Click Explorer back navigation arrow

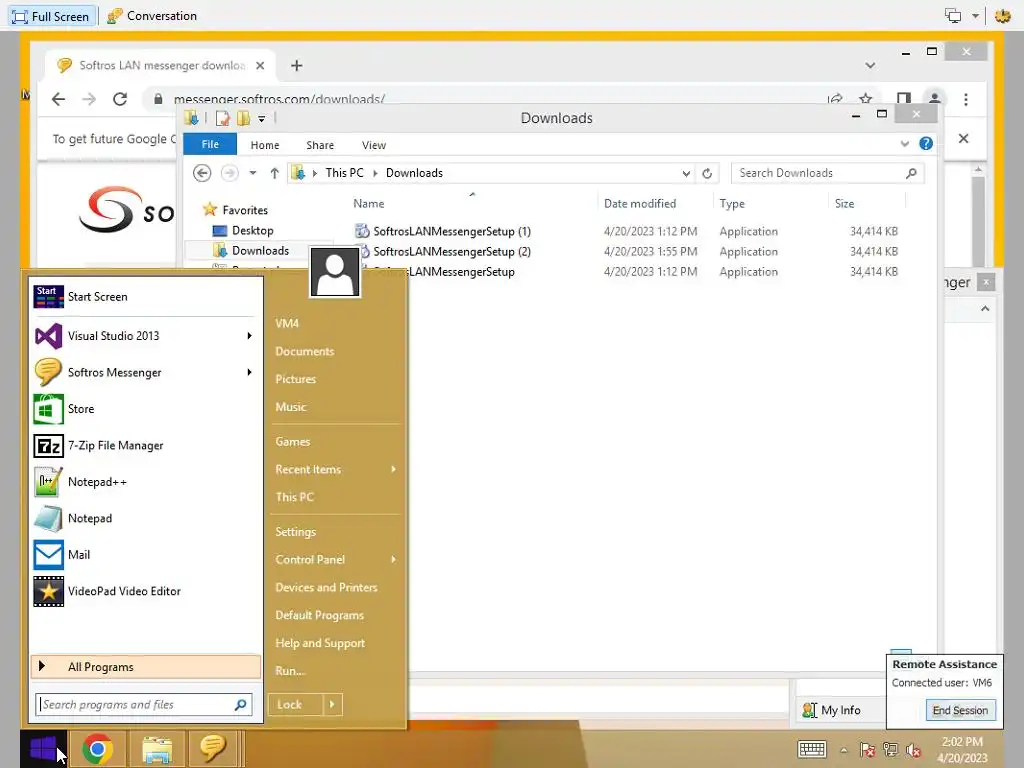pyautogui.click(x=202, y=173)
